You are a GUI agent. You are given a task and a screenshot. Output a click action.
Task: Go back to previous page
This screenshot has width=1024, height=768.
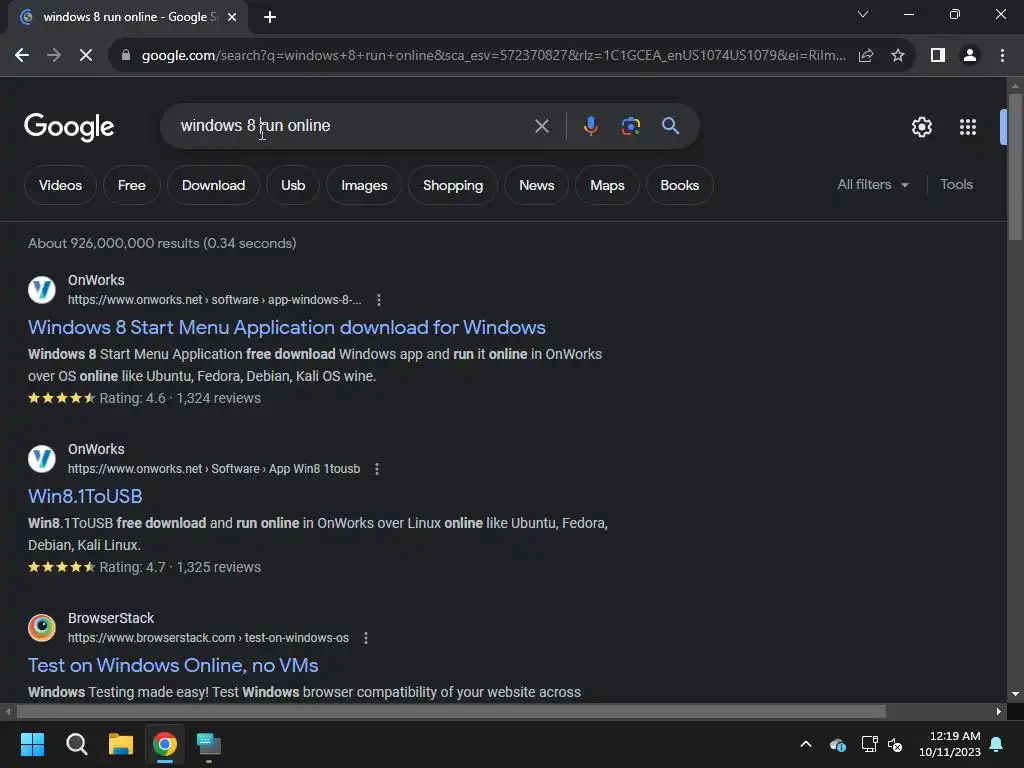22,56
